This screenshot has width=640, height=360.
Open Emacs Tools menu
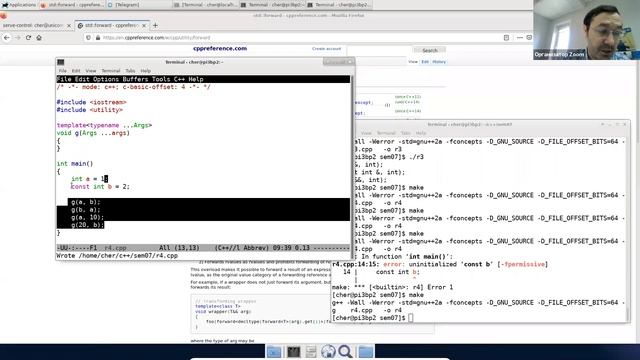pos(161,79)
